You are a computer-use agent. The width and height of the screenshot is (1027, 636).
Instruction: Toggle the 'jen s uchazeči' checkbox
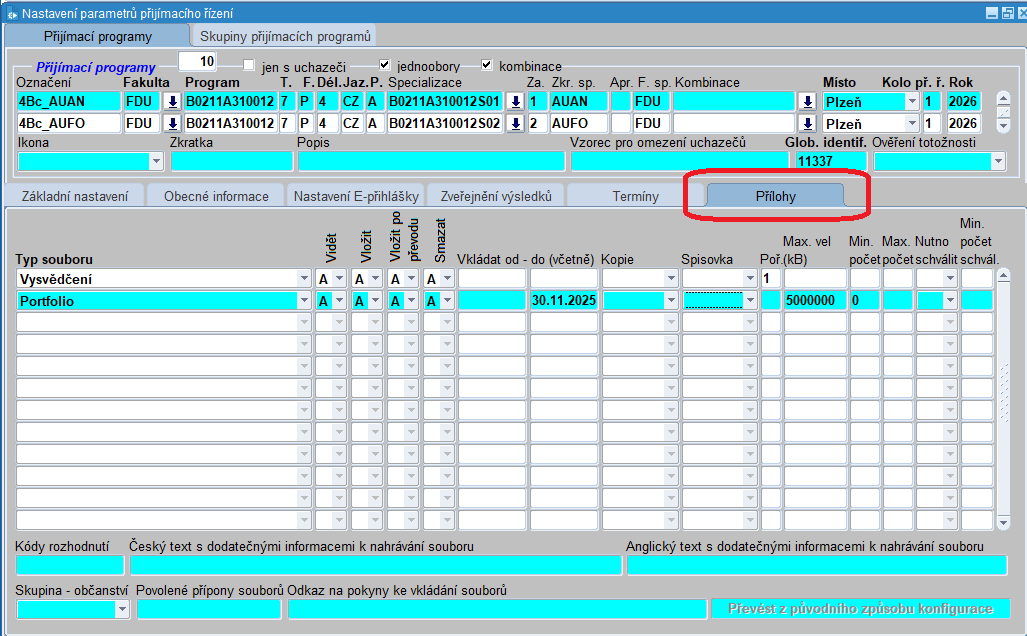tap(250, 66)
